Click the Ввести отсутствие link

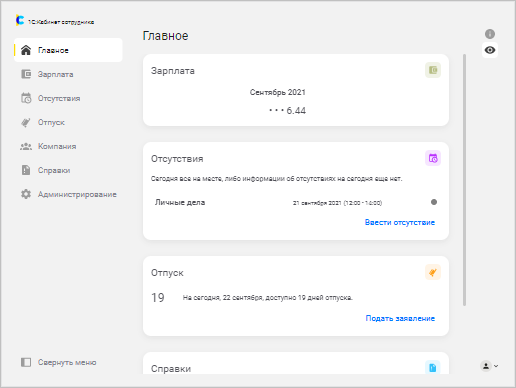(400, 222)
